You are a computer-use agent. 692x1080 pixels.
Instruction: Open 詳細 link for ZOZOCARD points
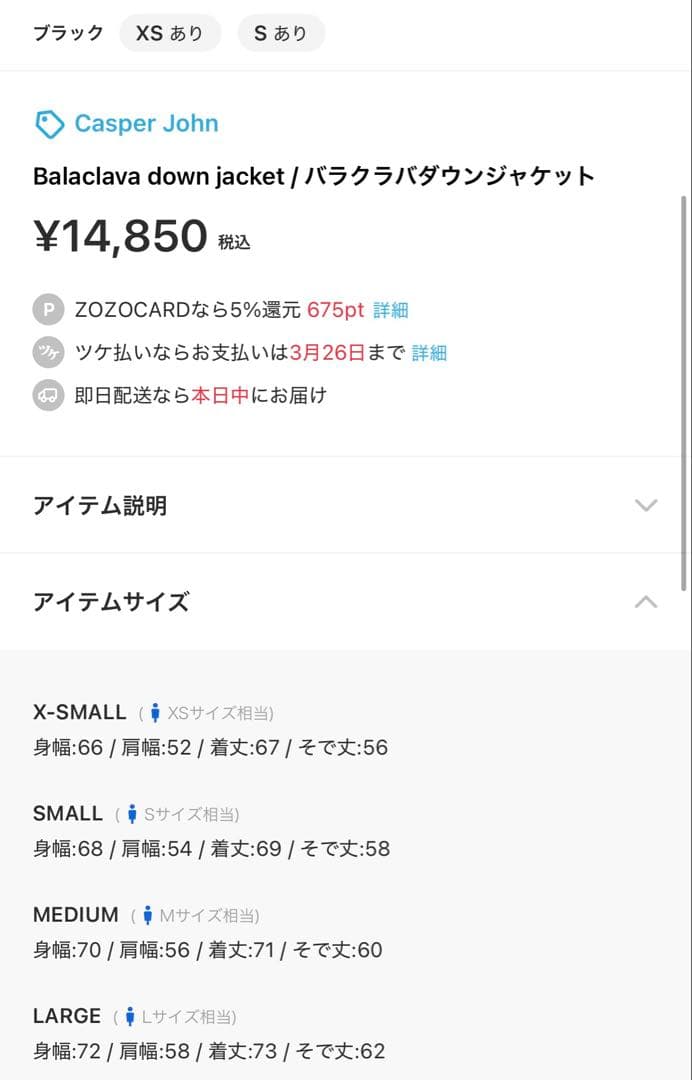click(x=391, y=310)
